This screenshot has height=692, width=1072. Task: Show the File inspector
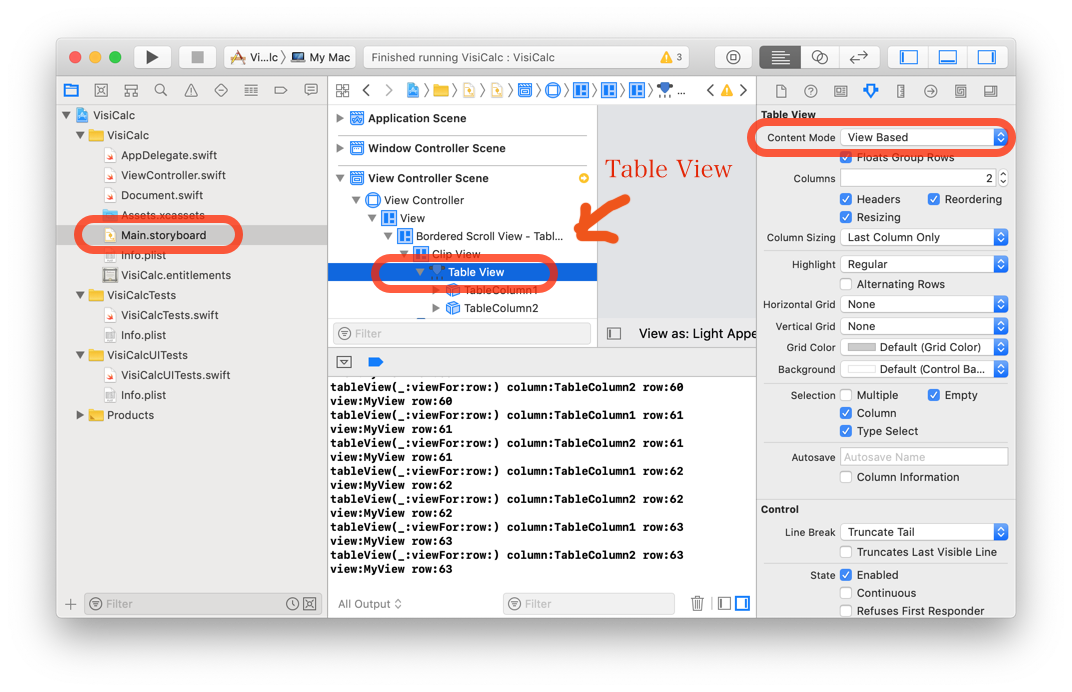pyautogui.click(x=781, y=91)
